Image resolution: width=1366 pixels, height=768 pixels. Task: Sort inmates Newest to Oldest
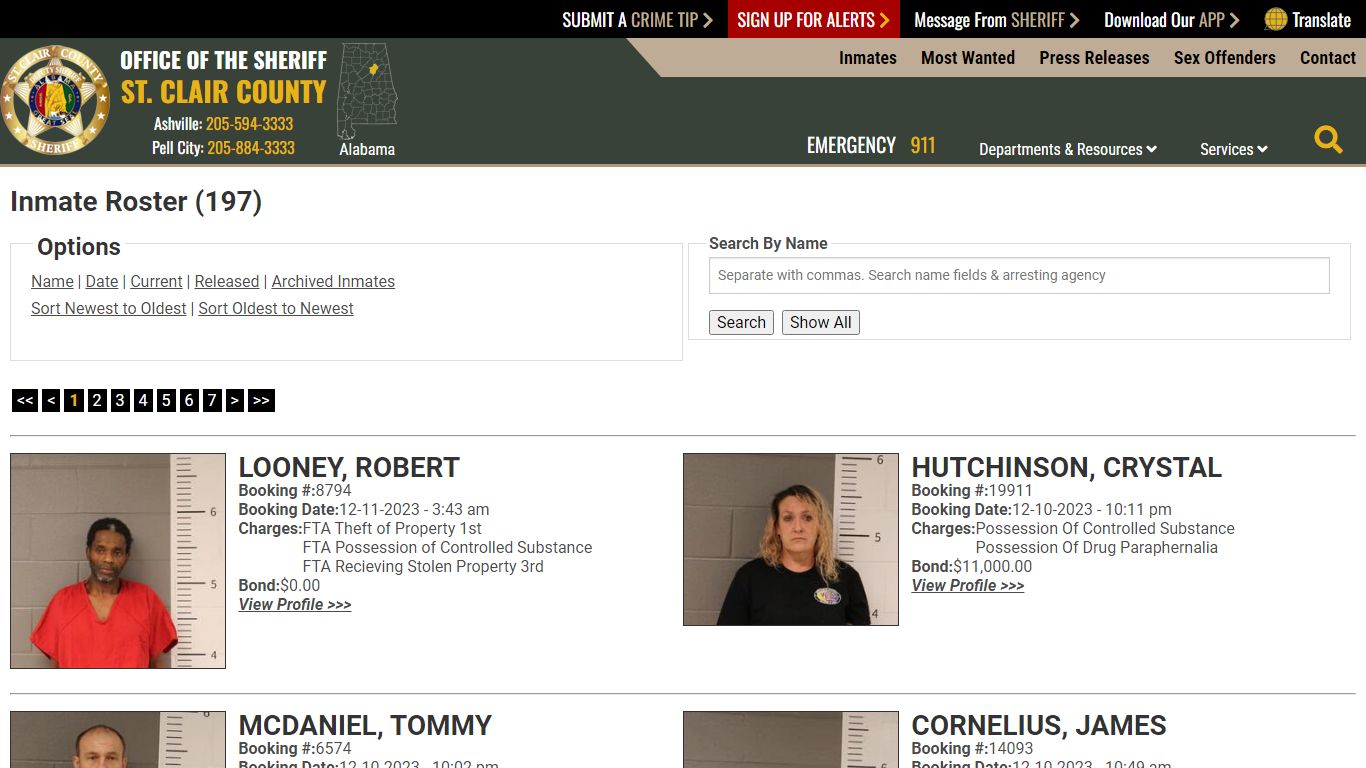(108, 308)
